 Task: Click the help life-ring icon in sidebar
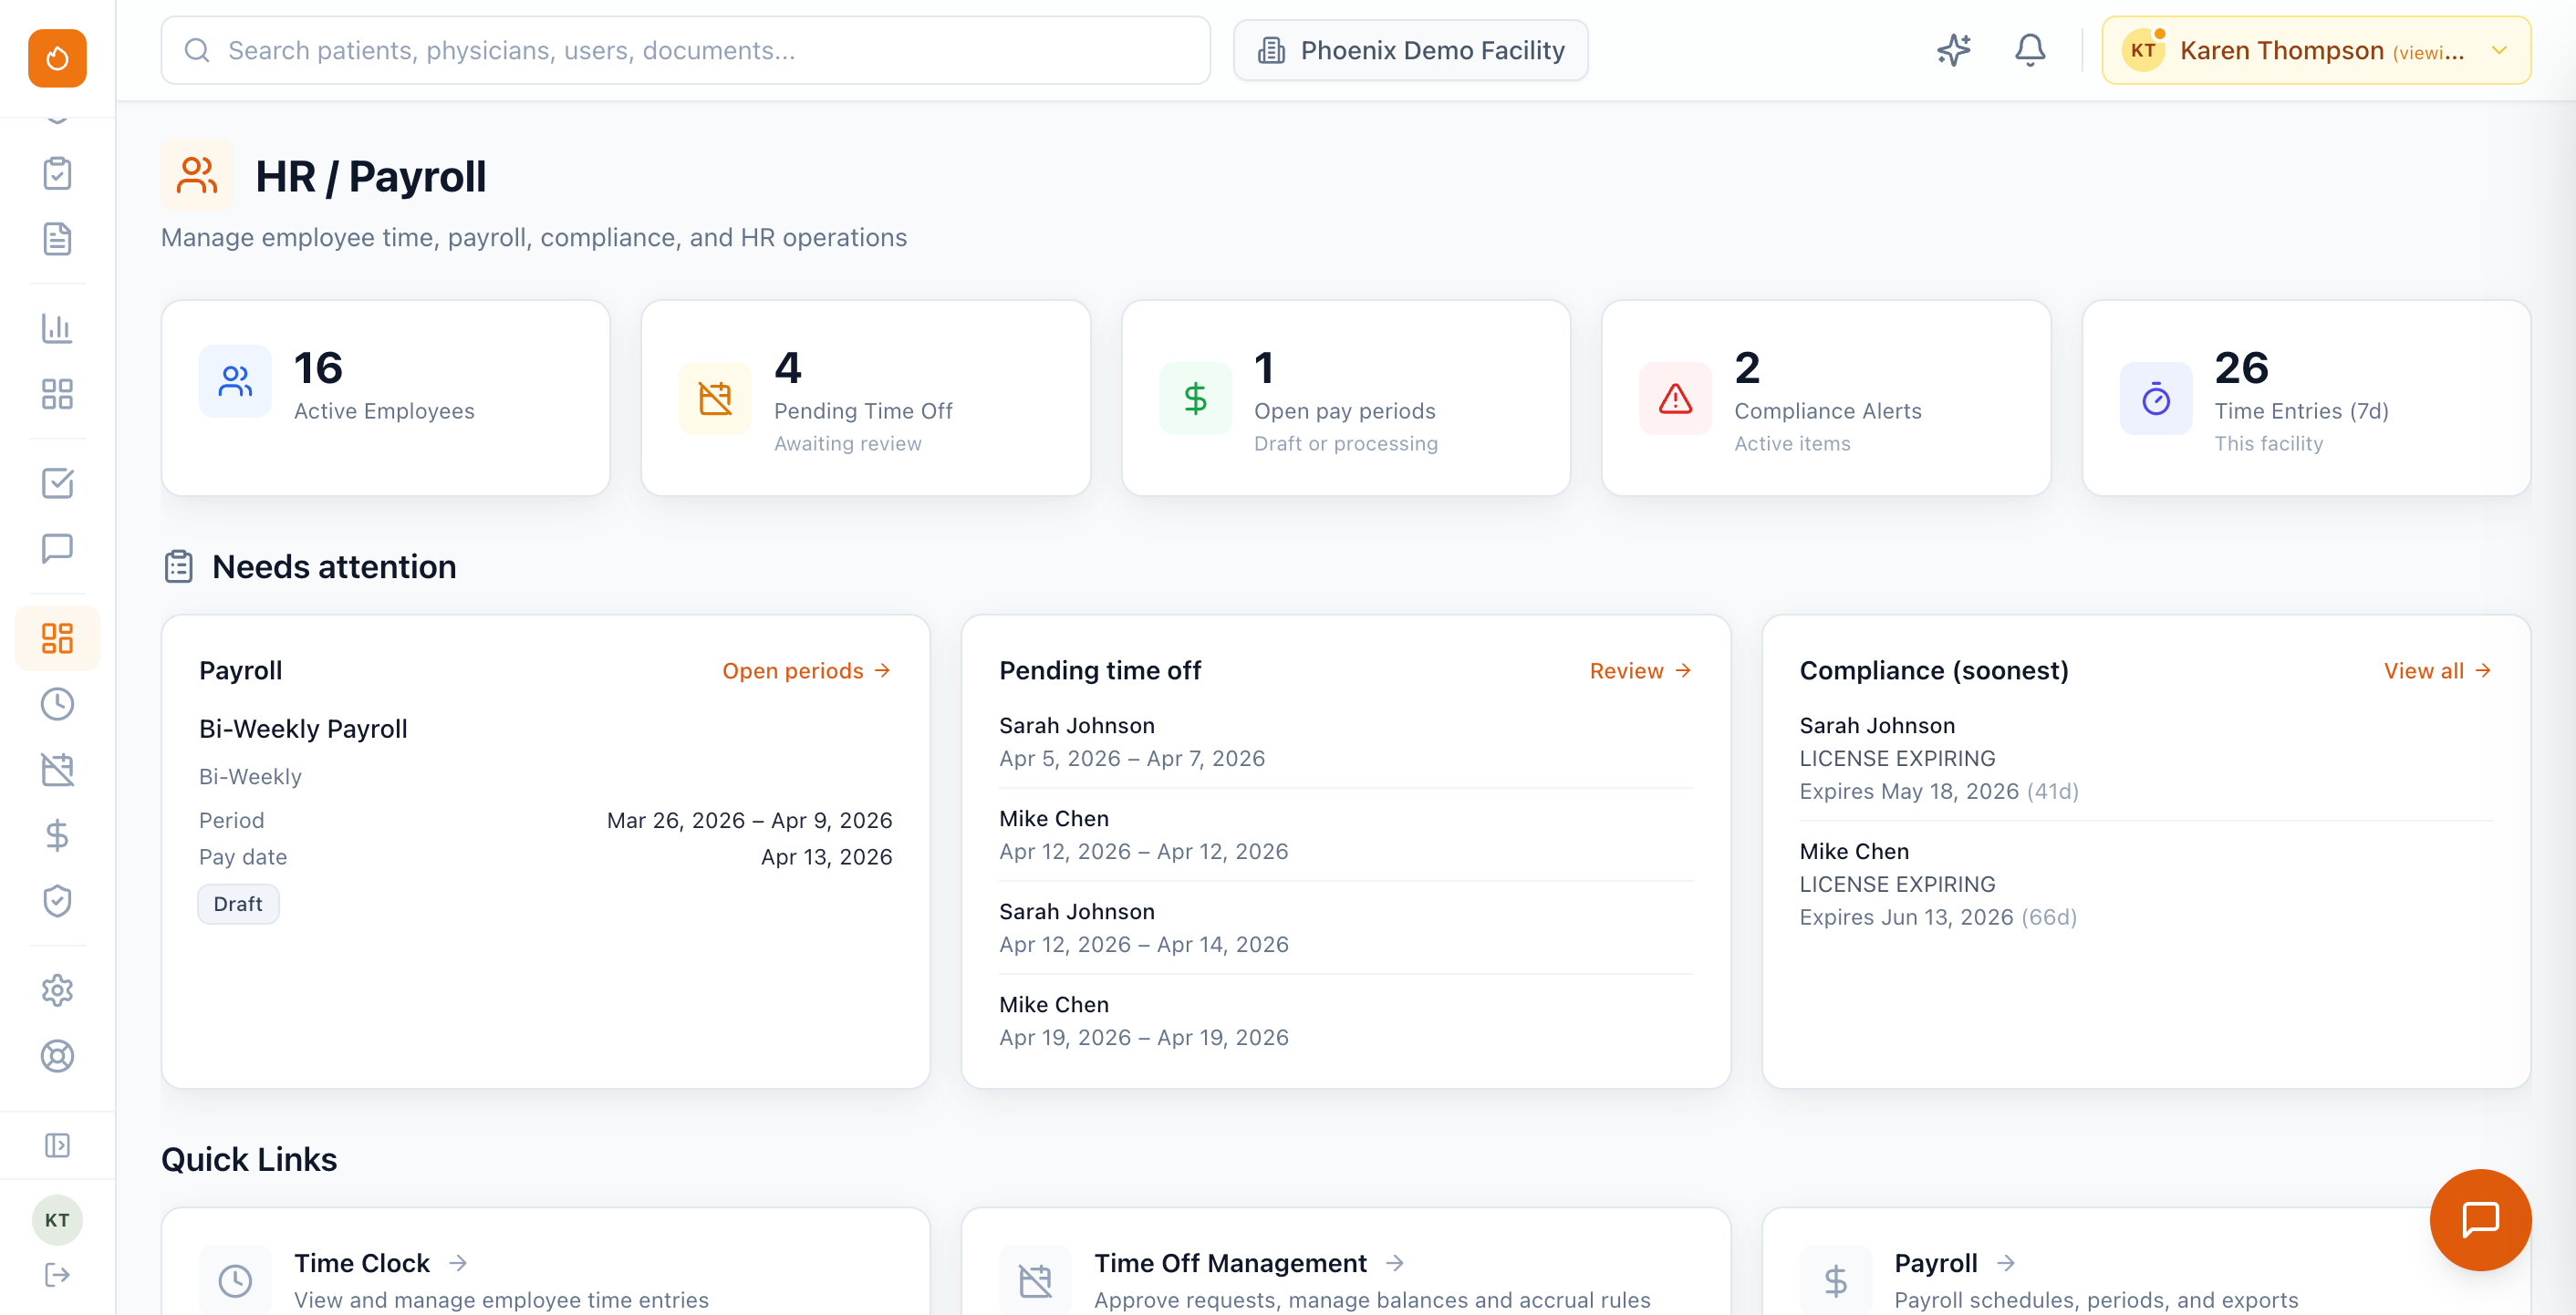click(57, 1056)
